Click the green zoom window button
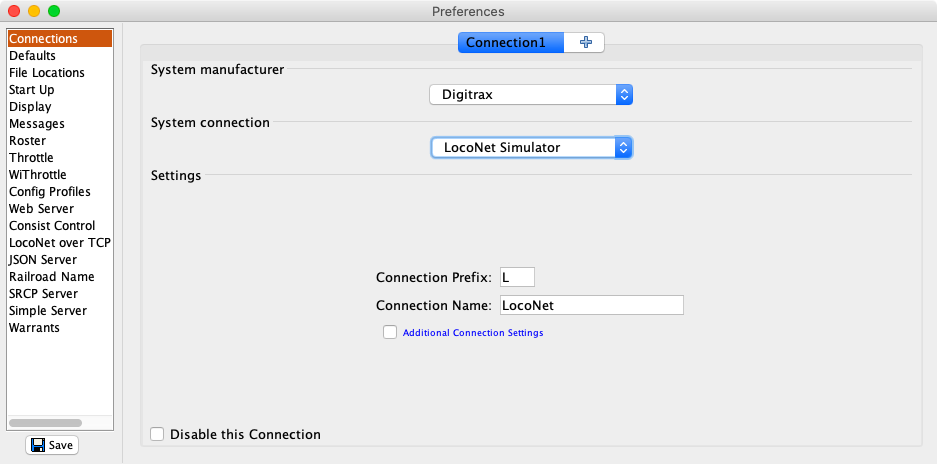Image resolution: width=937 pixels, height=464 pixels. click(x=54, y=11)
